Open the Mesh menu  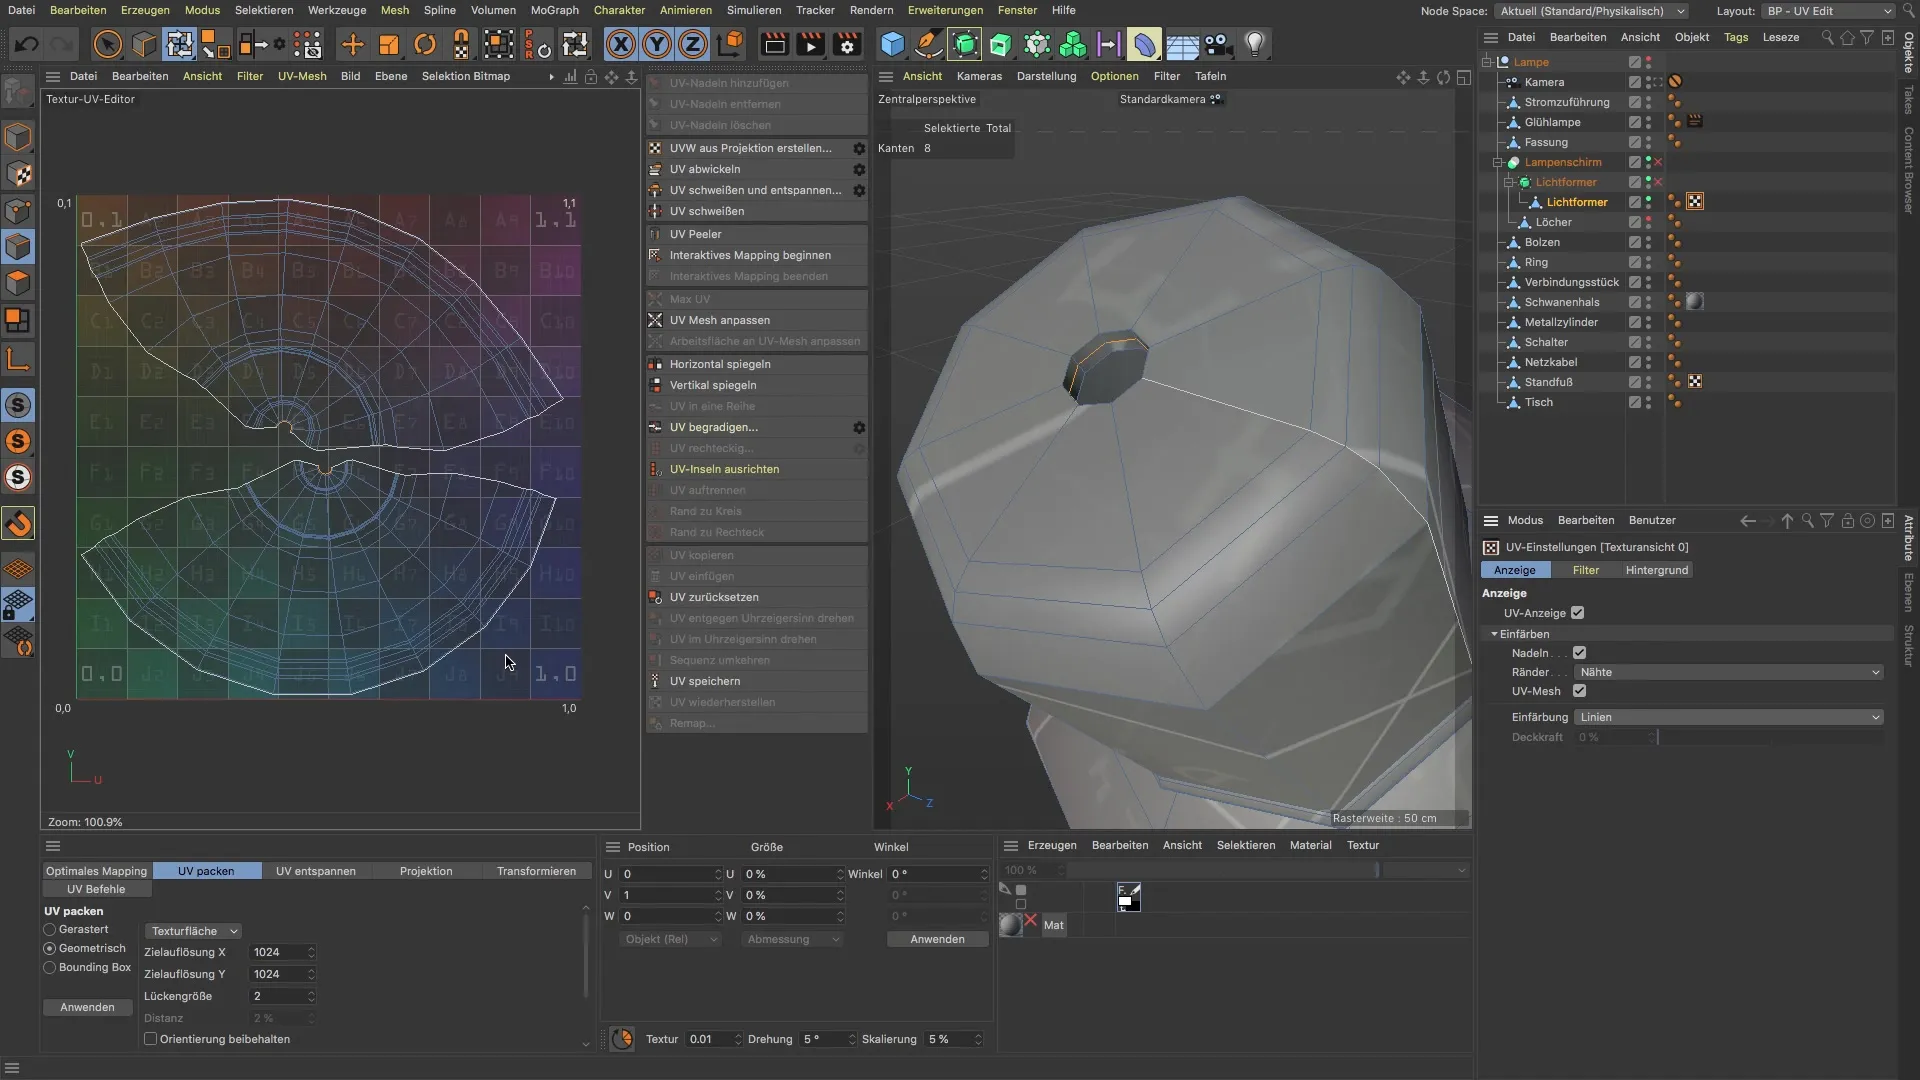(394, 10)
